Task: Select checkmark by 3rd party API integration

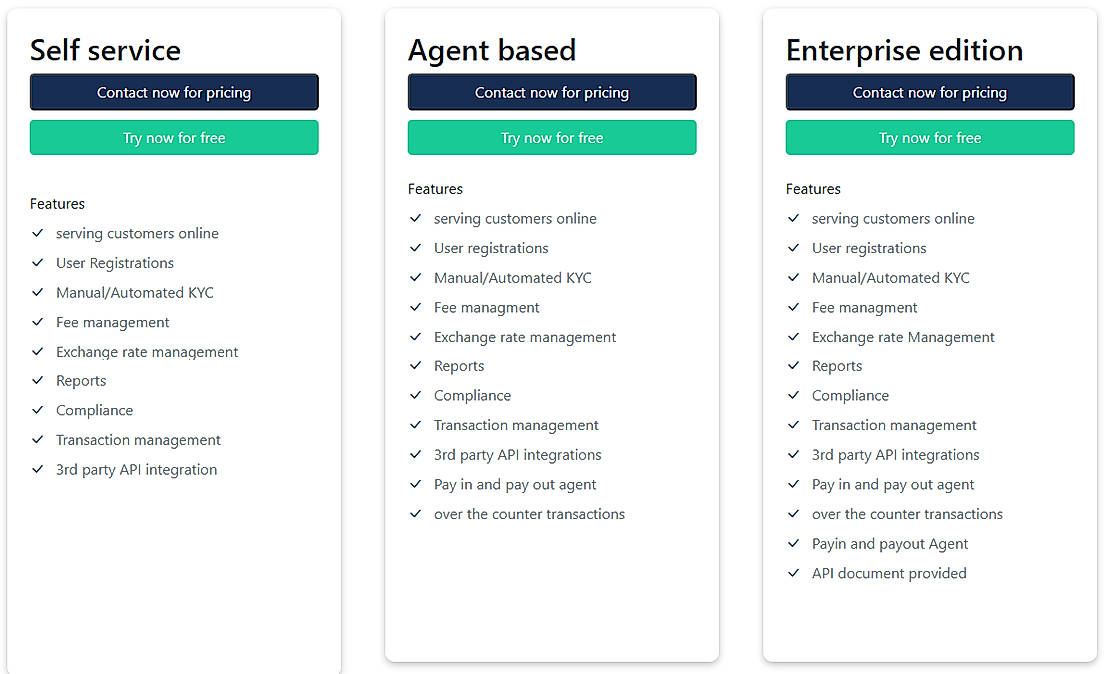Action: point(38,469)
